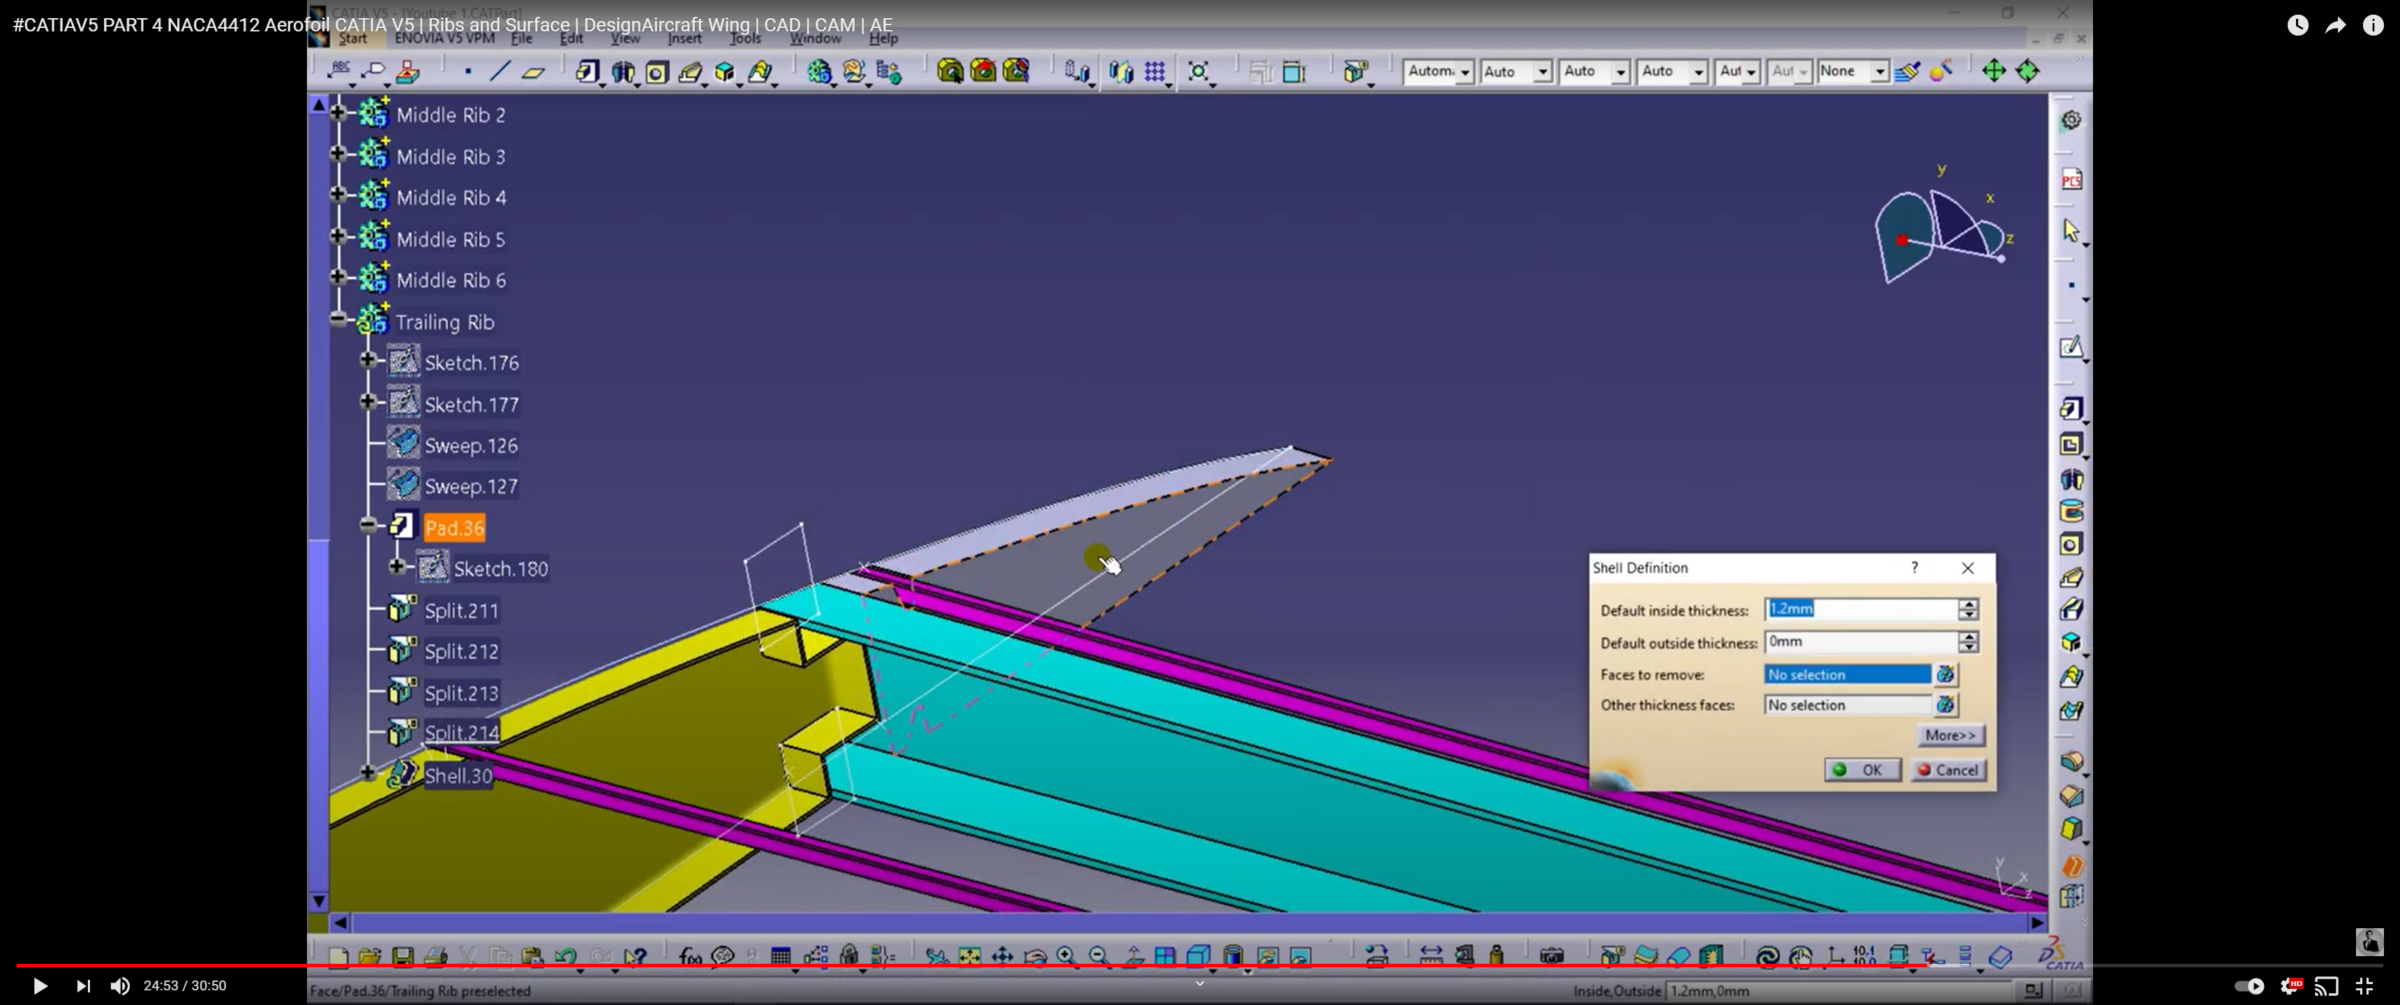Viewport: 2400px width, 1005px height.
Task: Click the Select arrow in right toolbar
Action: [x=2071, y=231]
